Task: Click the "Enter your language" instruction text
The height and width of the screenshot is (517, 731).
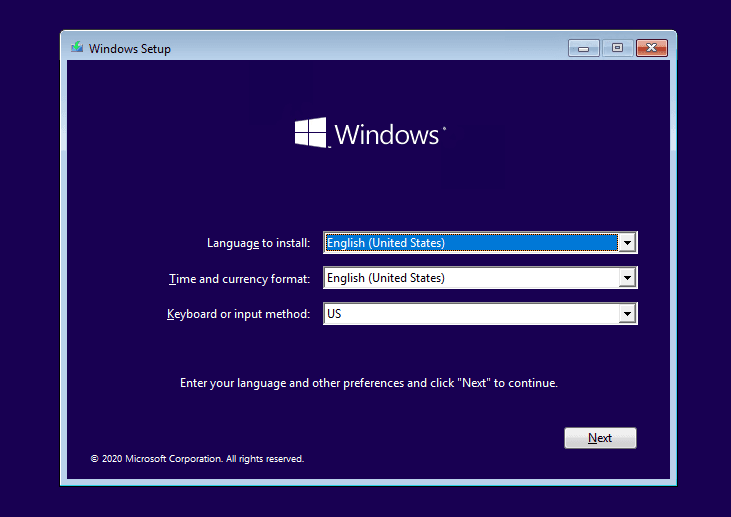Action: pos(368,383)
